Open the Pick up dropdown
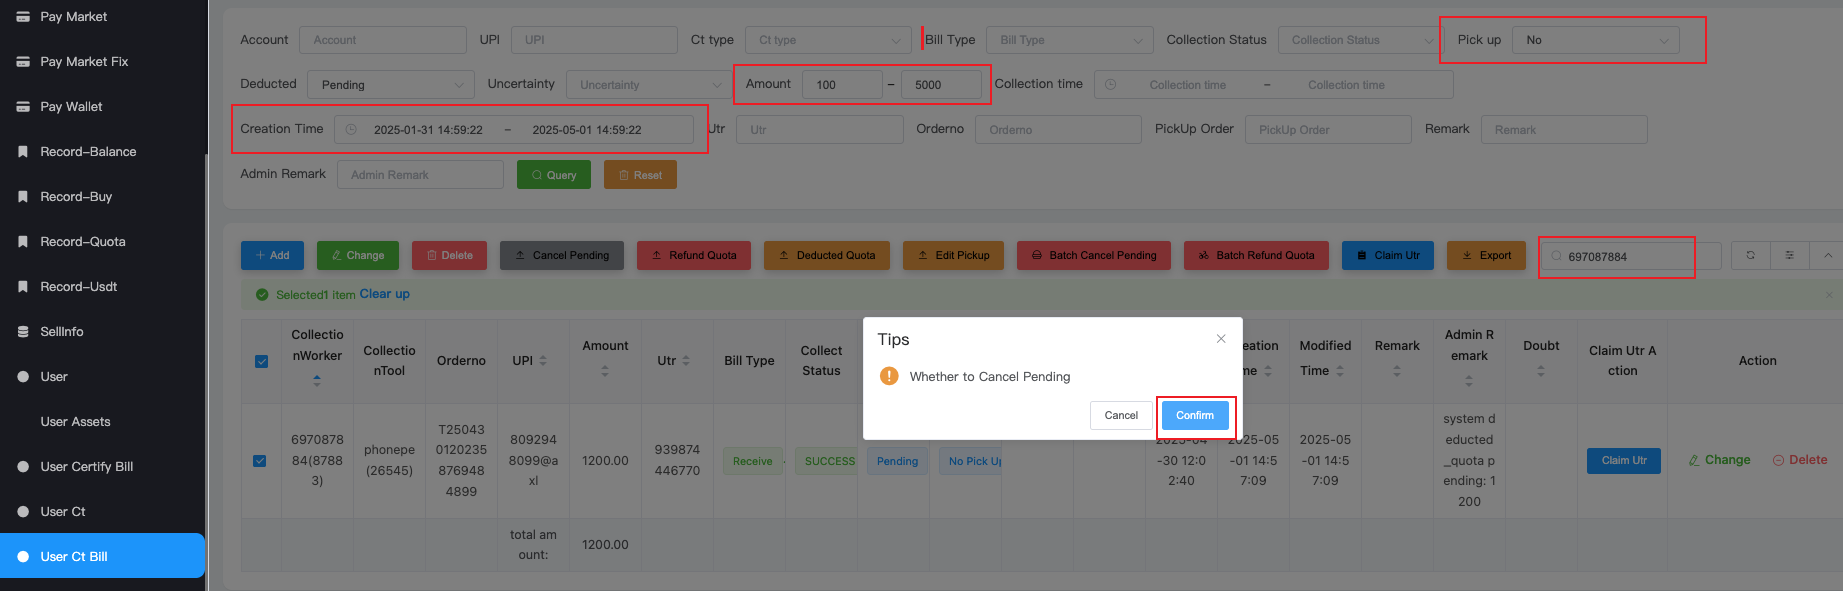The image size is (1843, 591). click(x=1595, y=40)
